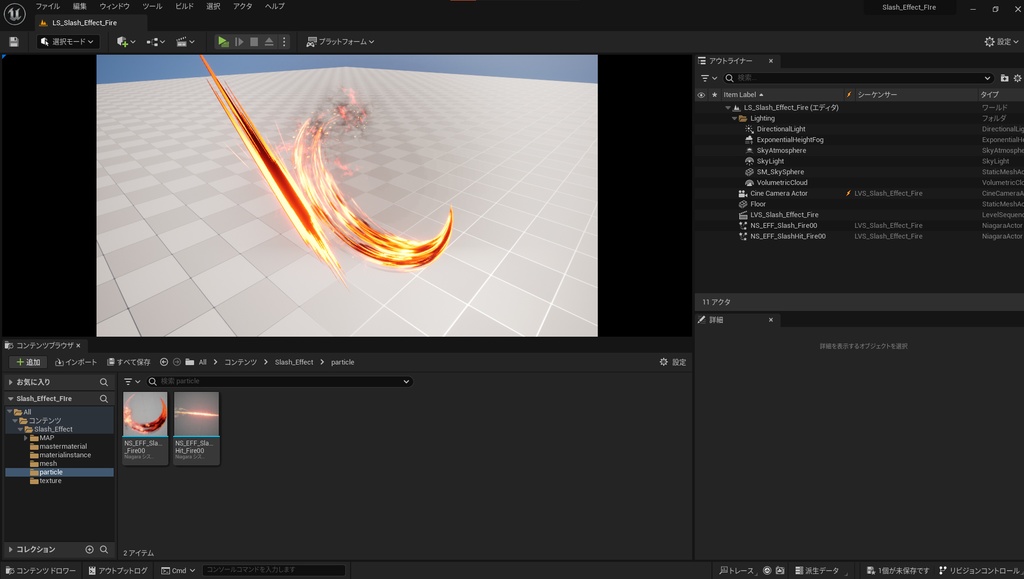The image size is (1024, 579).
Task: Expand the お気に入り section
Action: (x=10, y=383)
